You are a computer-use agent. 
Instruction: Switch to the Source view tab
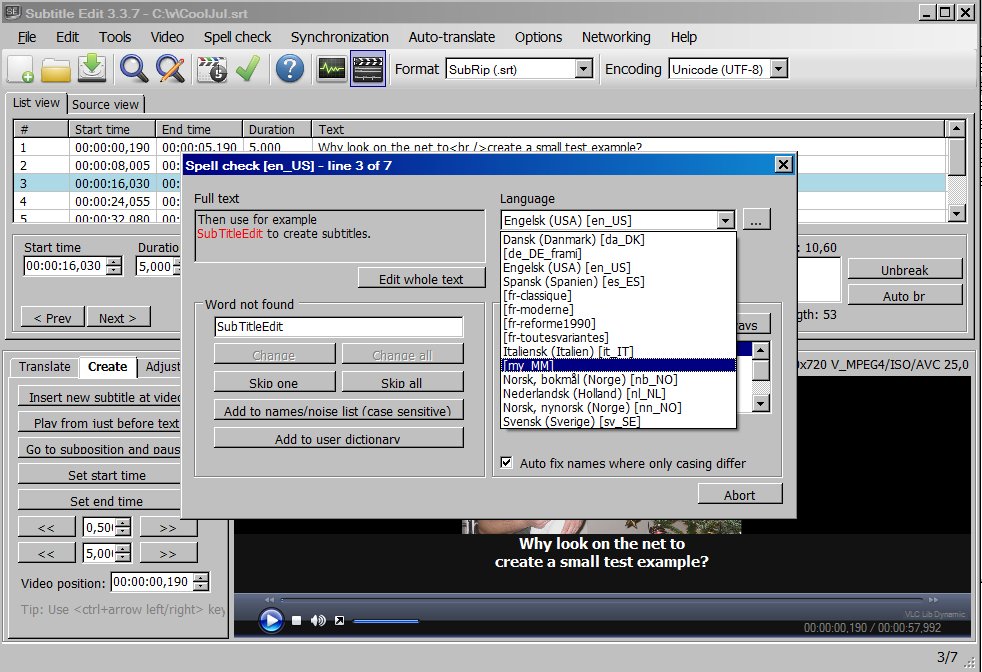click(x=105, y=105)
